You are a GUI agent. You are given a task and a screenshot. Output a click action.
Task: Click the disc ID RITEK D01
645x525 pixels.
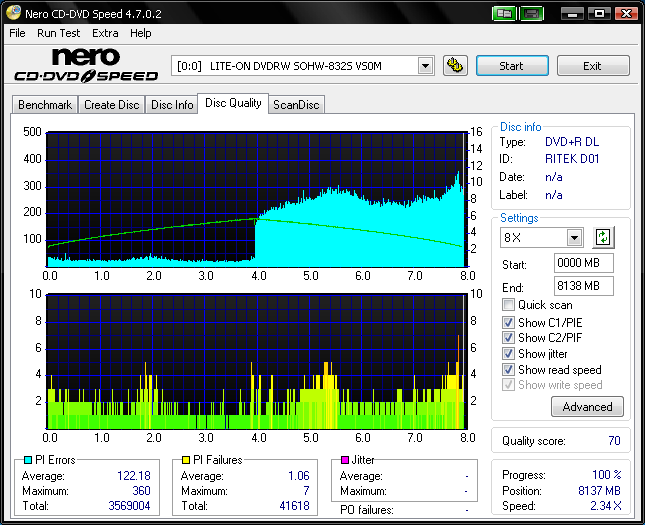(572, 159)
